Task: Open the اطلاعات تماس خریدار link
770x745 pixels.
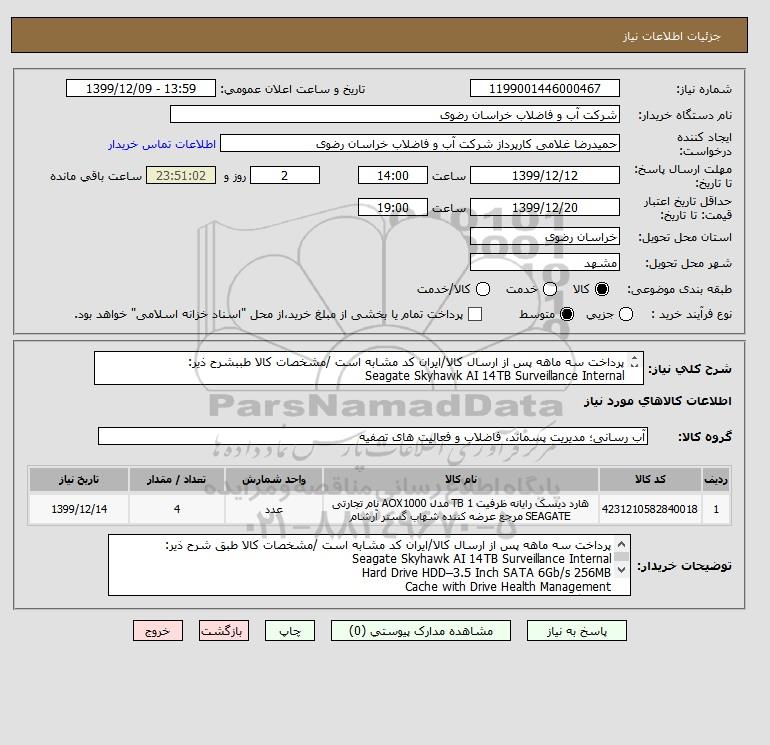Action: coord(162,144)
